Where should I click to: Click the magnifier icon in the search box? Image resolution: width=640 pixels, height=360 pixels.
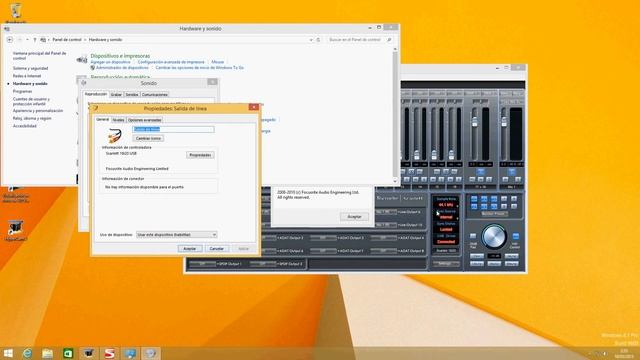(389, 40)
